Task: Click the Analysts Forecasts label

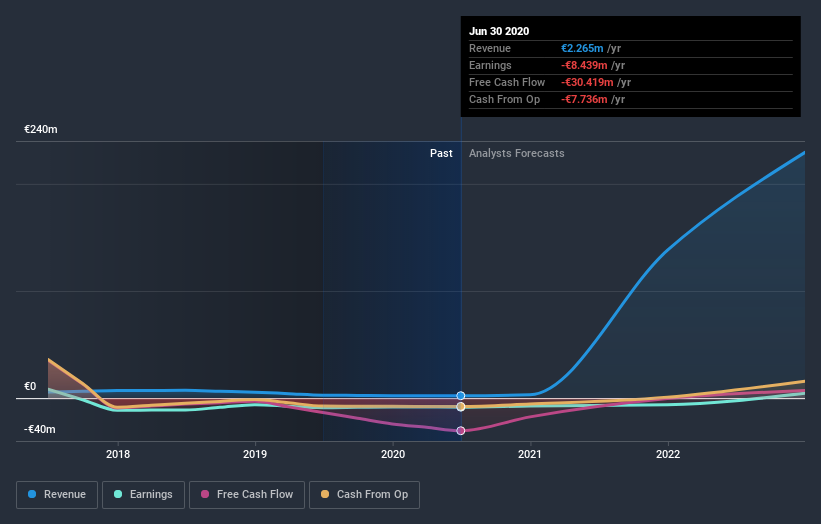Action: click(x=517, y=153)
